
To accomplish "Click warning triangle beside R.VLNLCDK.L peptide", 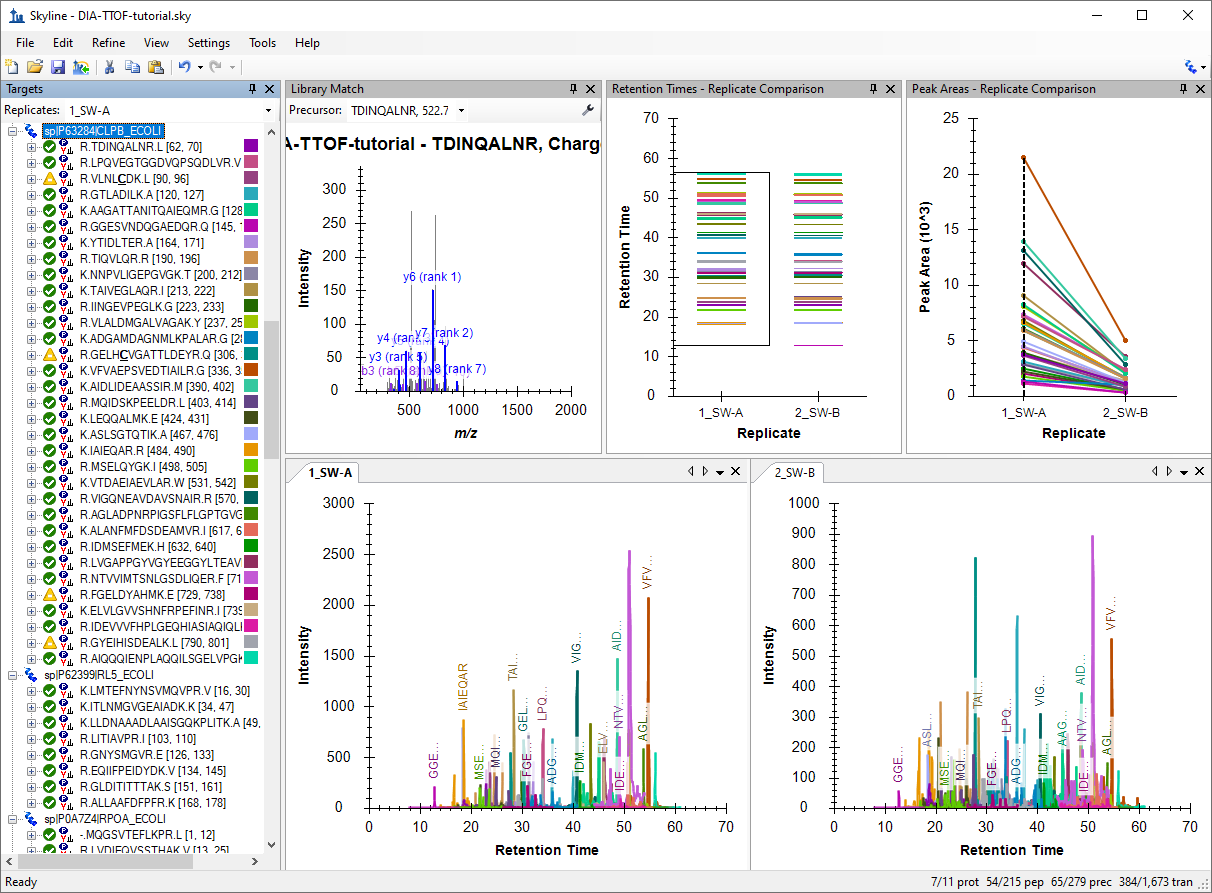I will point(48,179).
